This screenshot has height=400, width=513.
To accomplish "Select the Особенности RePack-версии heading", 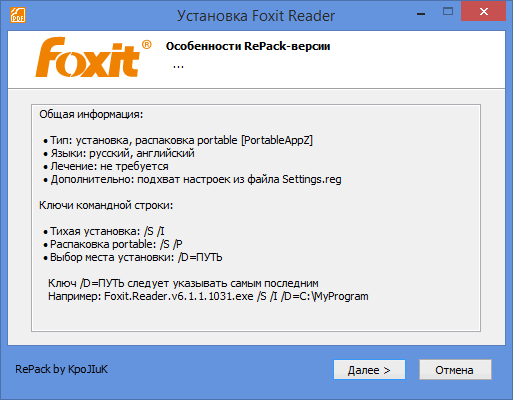I will pos(248,46).
